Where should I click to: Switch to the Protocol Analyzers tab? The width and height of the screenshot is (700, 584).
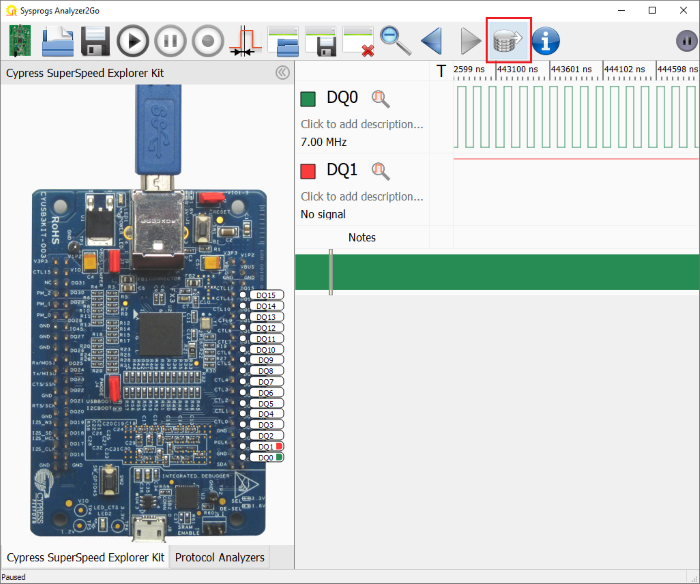coord(220,557)
